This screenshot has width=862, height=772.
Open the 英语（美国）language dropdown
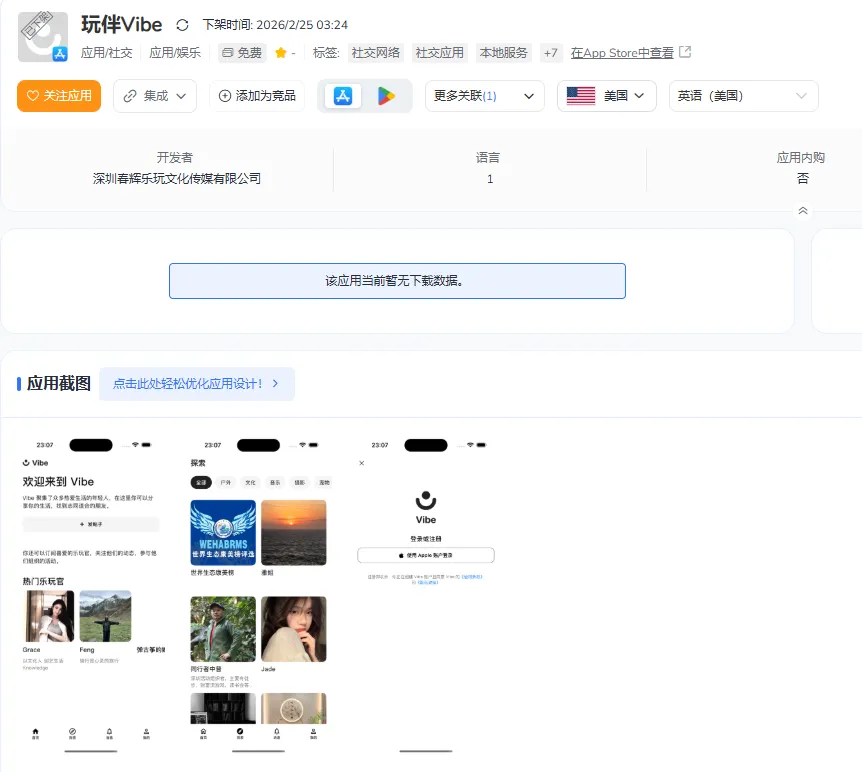[x=743, y=96]
